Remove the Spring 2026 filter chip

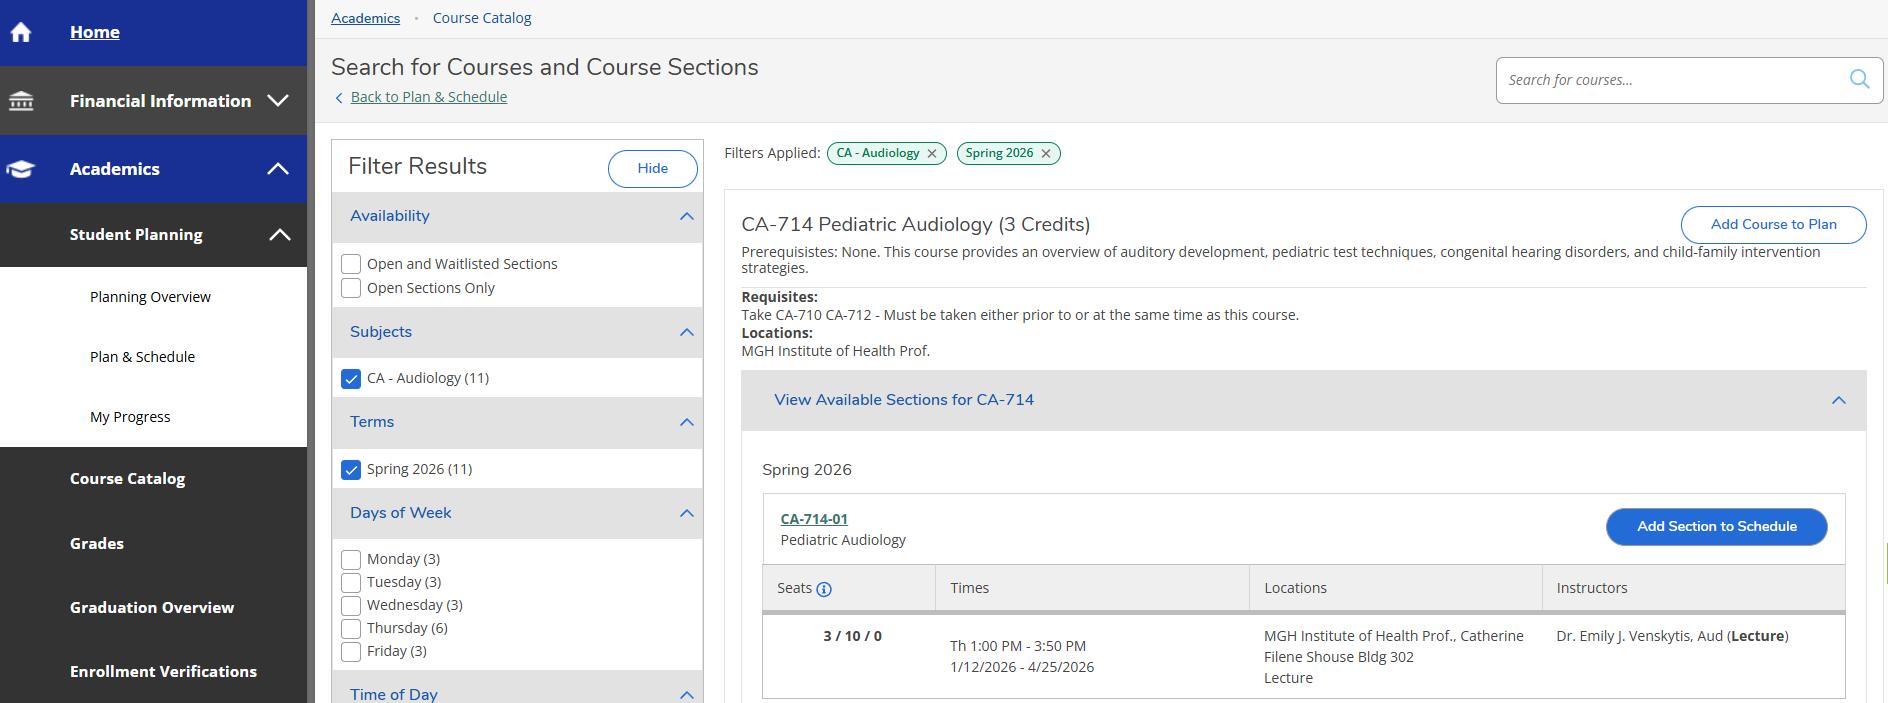[1046, 154]
